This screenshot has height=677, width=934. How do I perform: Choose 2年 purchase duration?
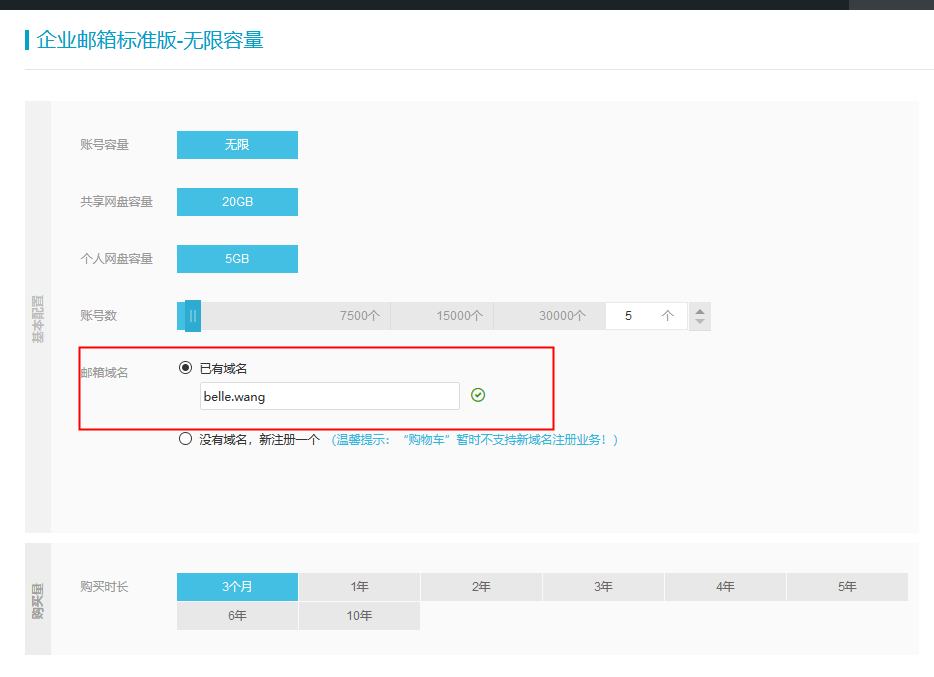click(481, 587)
